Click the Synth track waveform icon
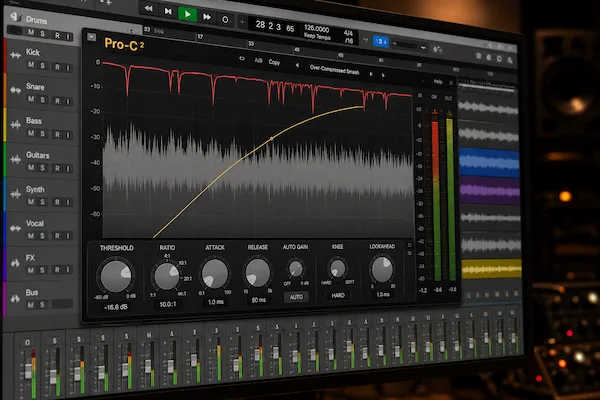 tap(15, 194)
